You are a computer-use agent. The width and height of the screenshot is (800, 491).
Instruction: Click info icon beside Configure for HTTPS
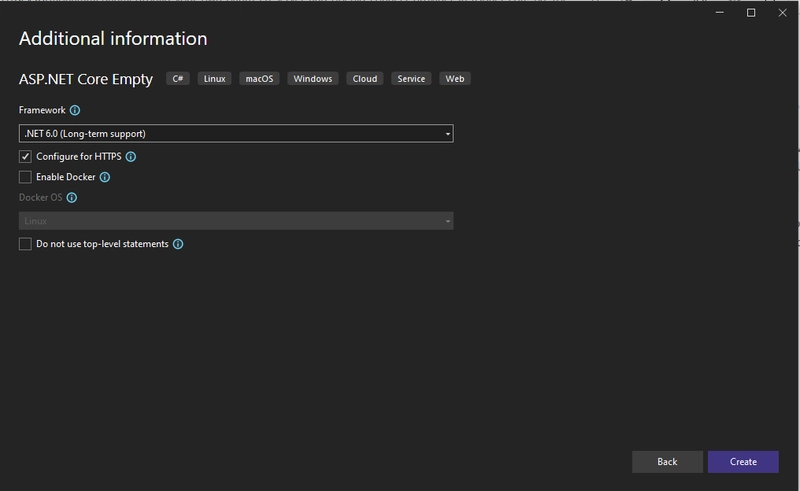(131, 157)
